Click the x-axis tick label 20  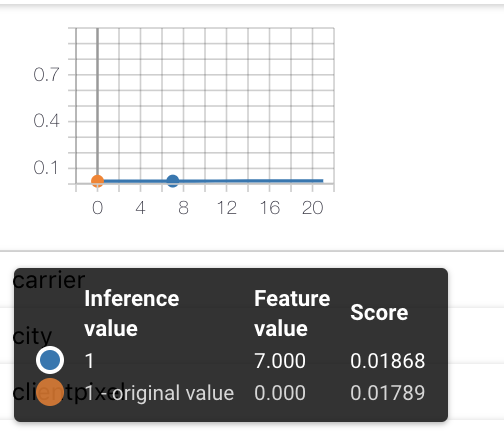point(312,208)
